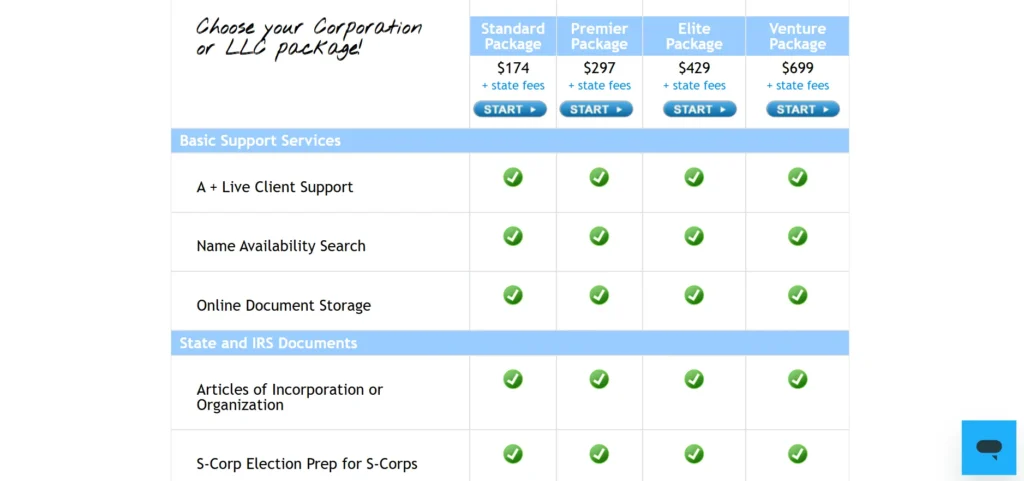Click '+ state fees' link under $699
Viewport: 1024px width, 481px height.
coord(797,86)
